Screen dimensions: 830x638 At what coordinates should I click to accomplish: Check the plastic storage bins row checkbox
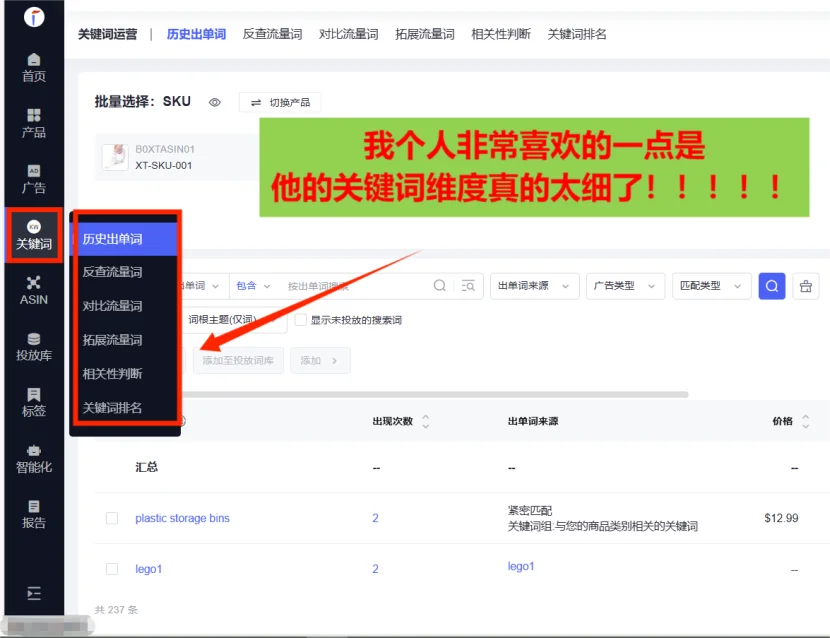(x=112, y=518)
